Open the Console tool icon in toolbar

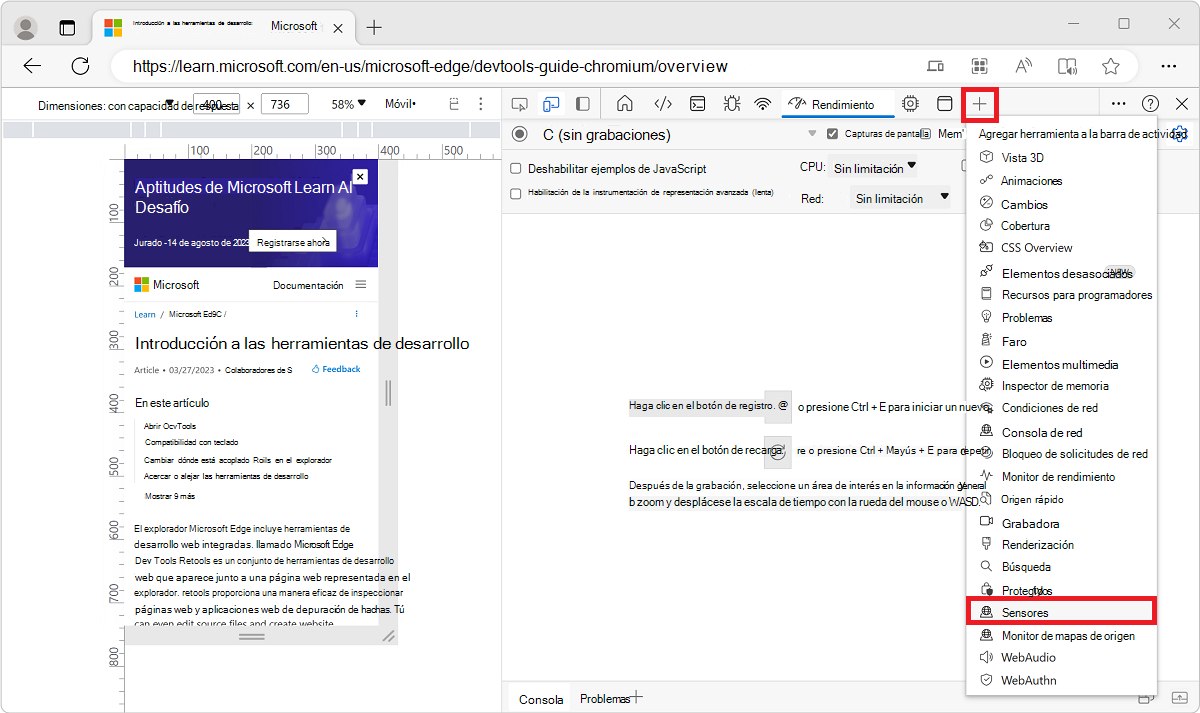[699, 103]
